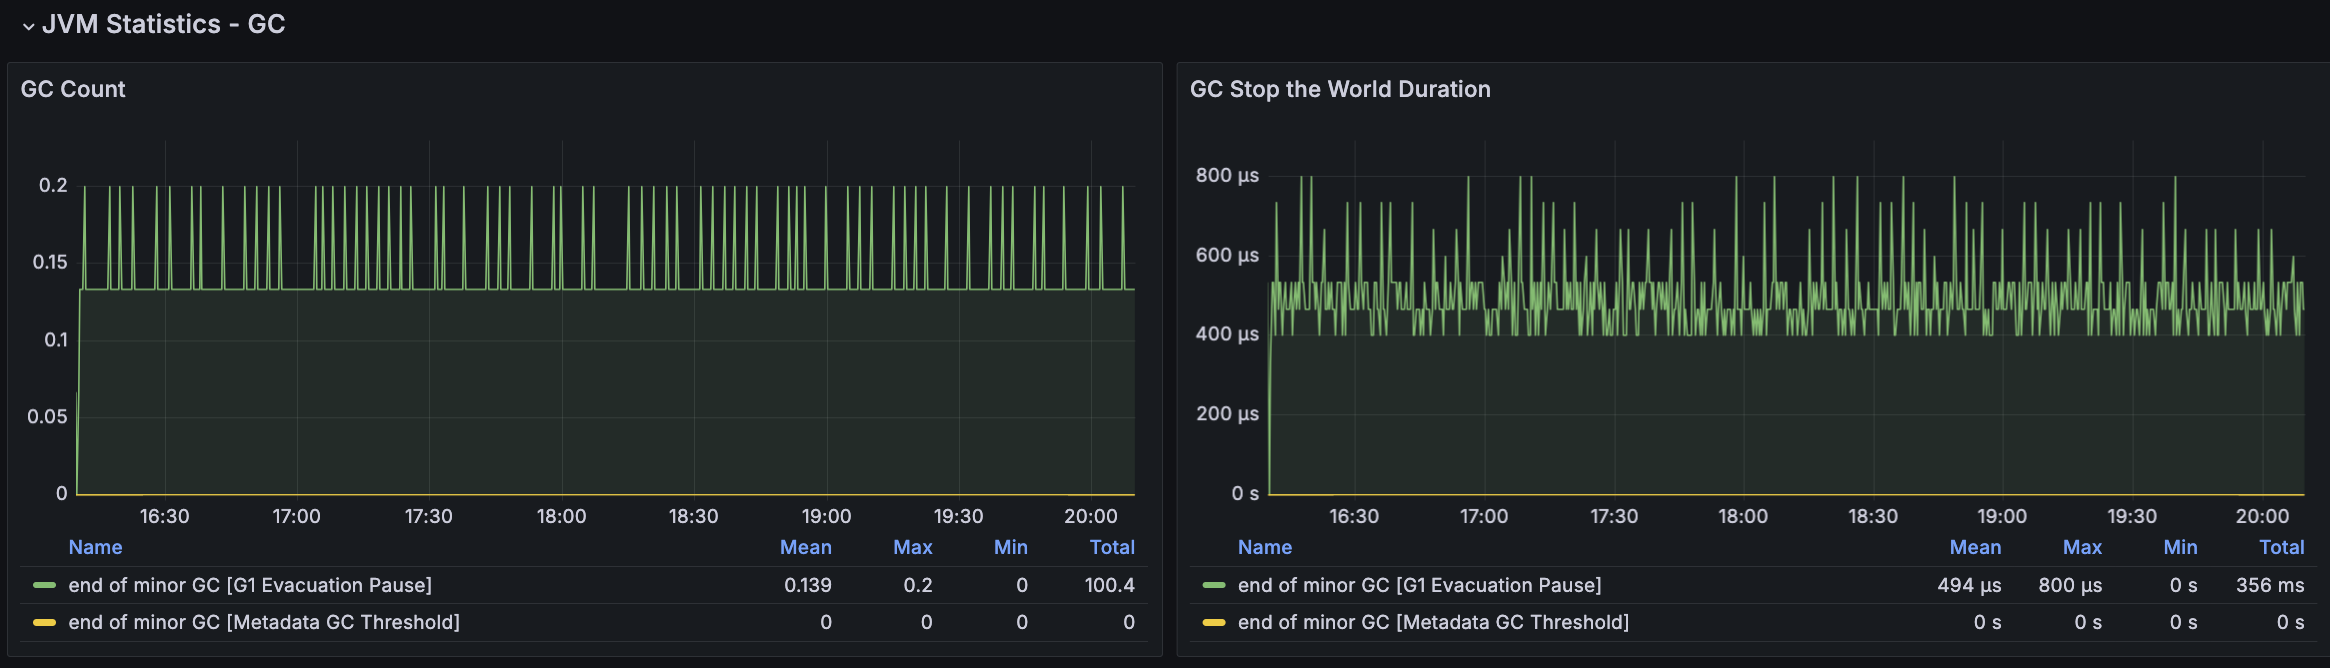Toggle Metadata GC Threshold series in Duration legend

pos(1434,622)
